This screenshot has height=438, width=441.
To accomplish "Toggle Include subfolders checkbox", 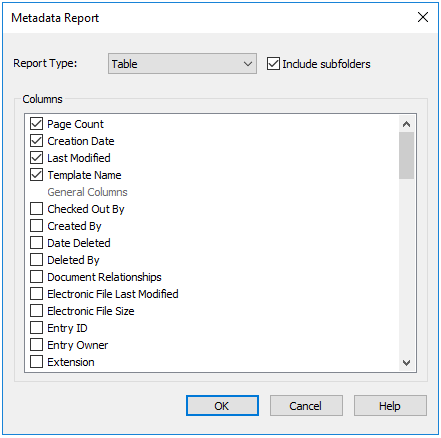I will (273, 64).
